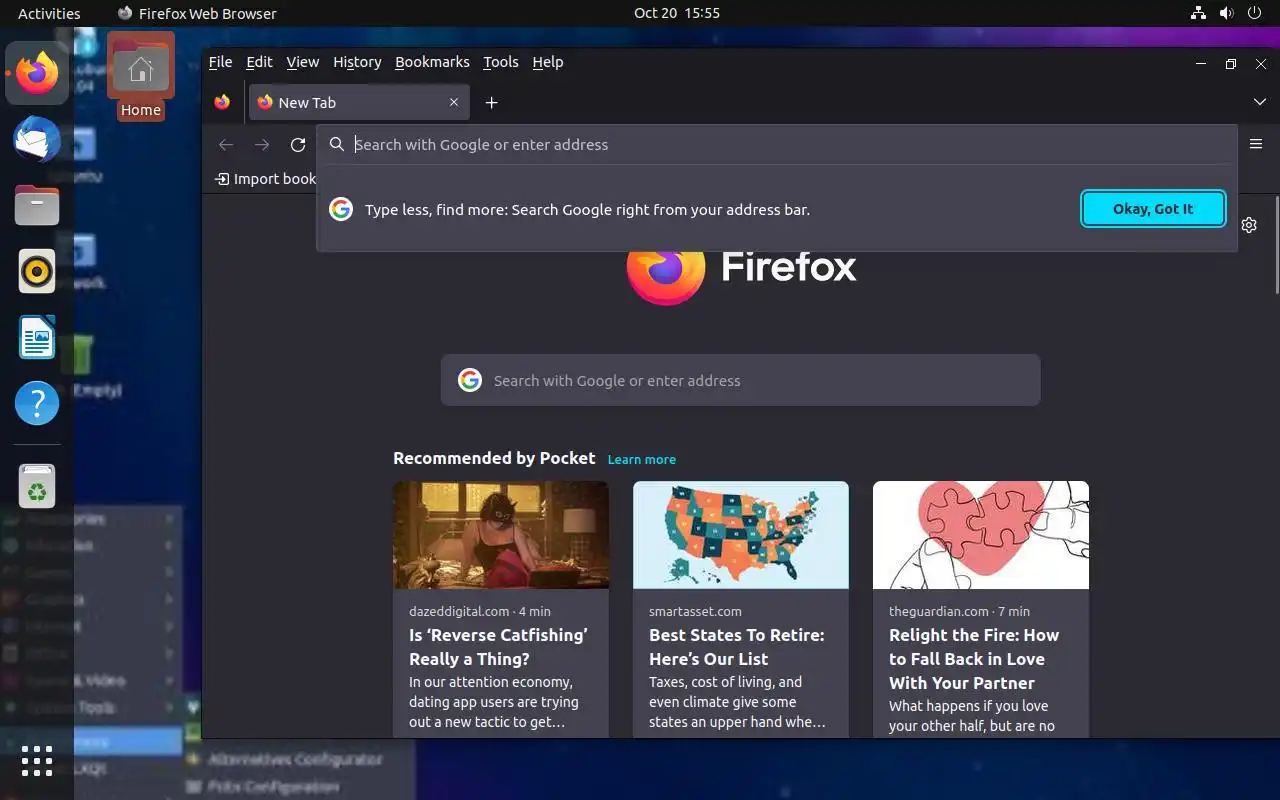Screen dimensions: 1280x800
Task: Open Activities overview
Action: point(49,13)
